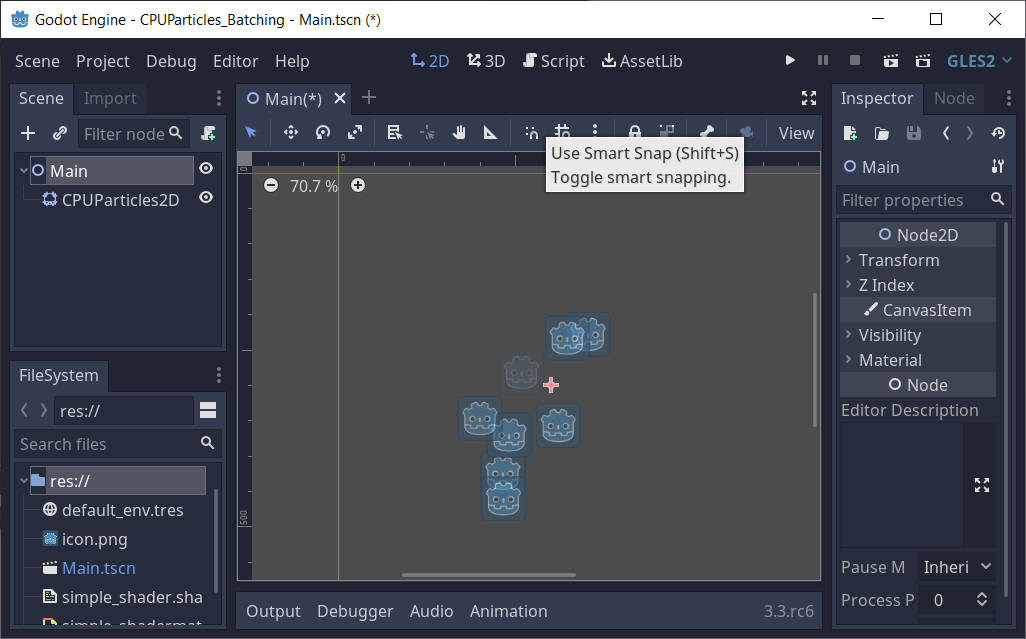Open the View menu in viewport
The height and width of the screenshot is (639, 1026).
796,133
